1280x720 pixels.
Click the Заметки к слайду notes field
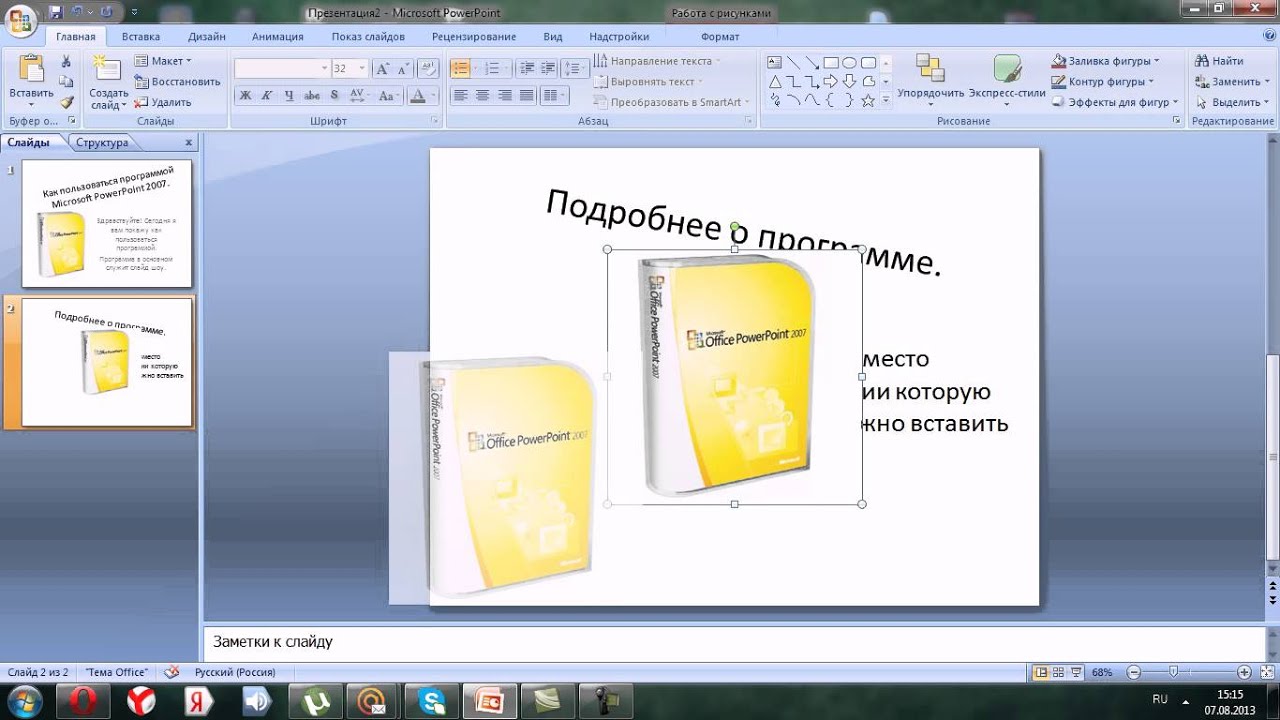point(734,642)
